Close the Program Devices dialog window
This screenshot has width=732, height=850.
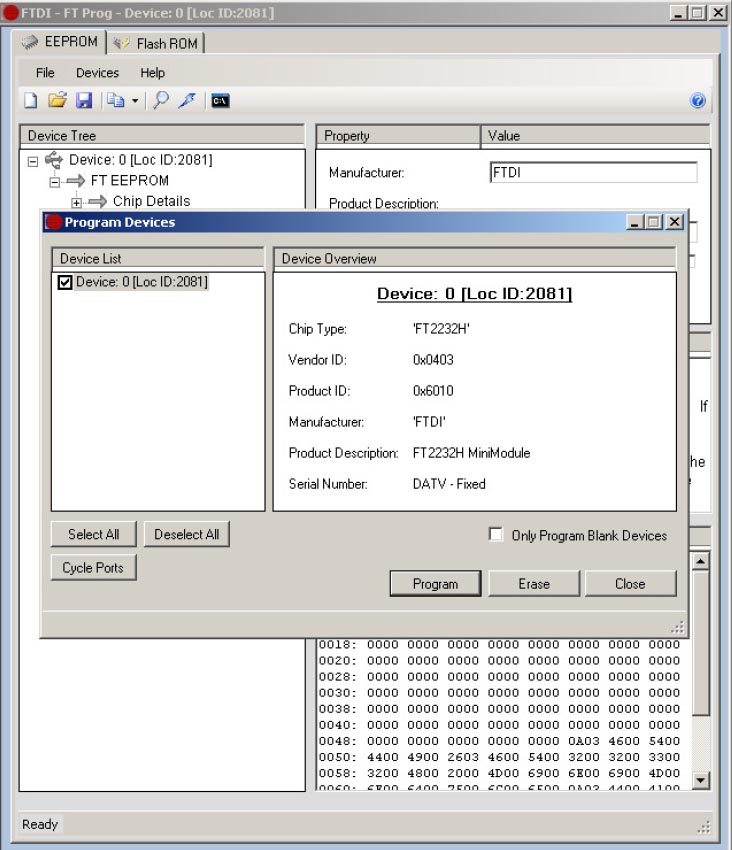point(674,222)
